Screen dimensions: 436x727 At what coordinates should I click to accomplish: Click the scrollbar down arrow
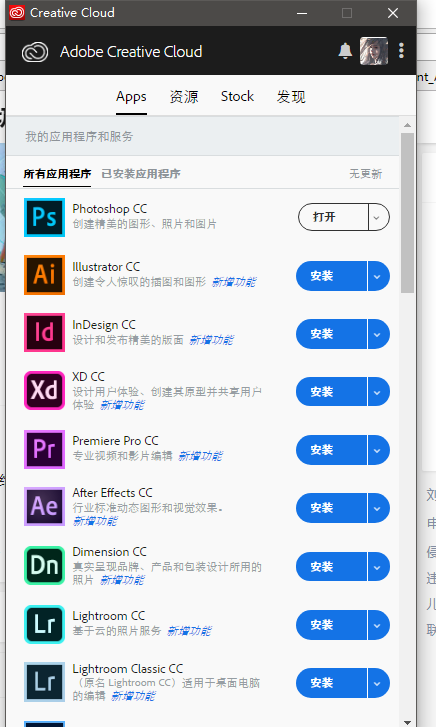[x=407, y=722]
